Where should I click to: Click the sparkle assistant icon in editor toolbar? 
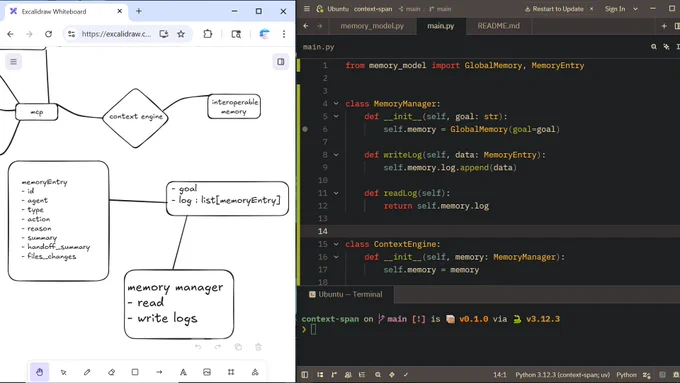coord(666,47)
